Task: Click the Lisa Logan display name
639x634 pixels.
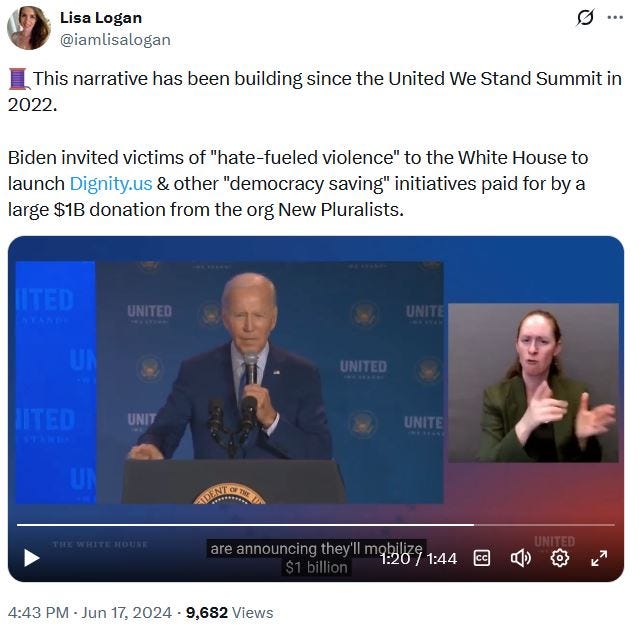Action: pyautogui.click(x=101, y=18)
